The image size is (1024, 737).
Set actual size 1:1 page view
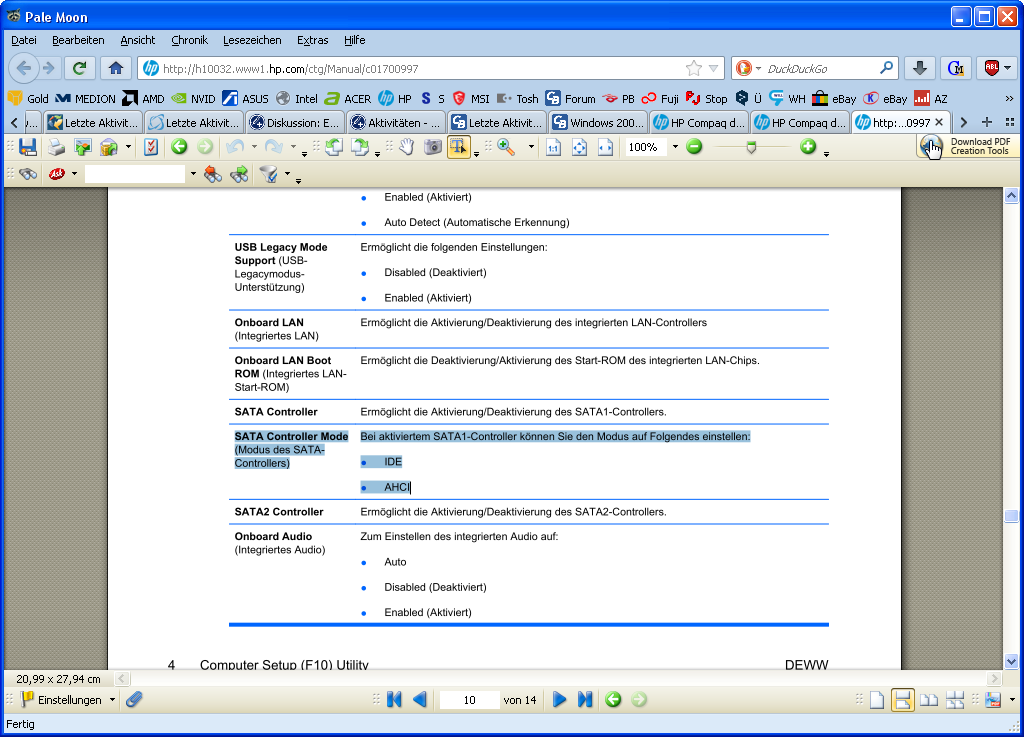click(553, 147)
